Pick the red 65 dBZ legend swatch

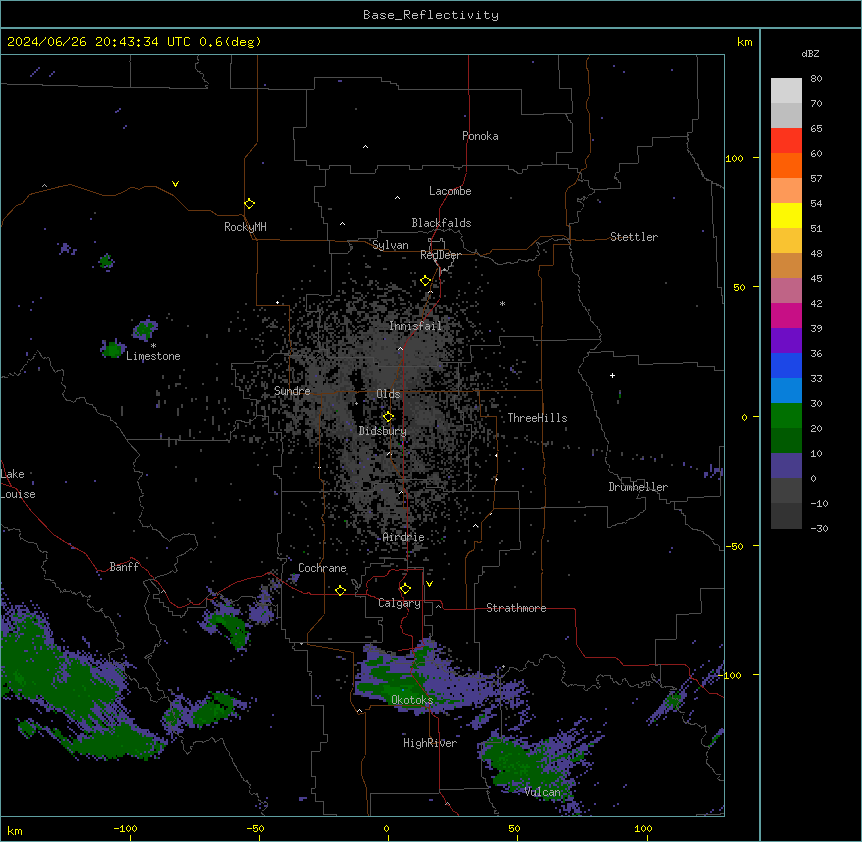click(786, 140)
